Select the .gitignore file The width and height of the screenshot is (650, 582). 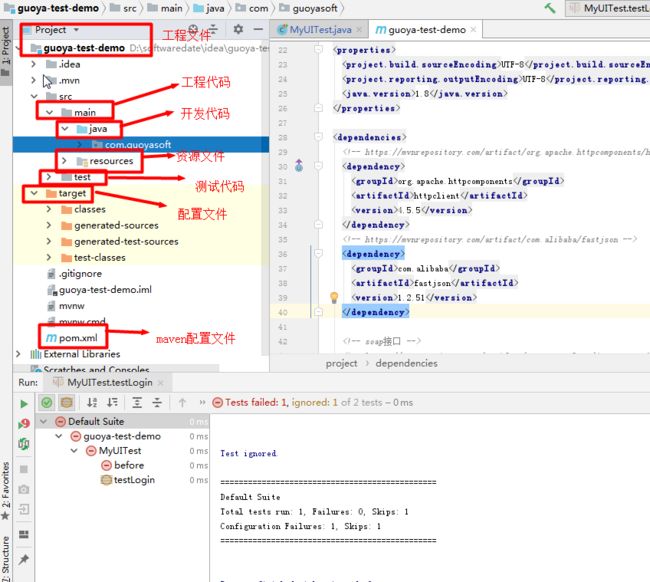tap(75, 274)
